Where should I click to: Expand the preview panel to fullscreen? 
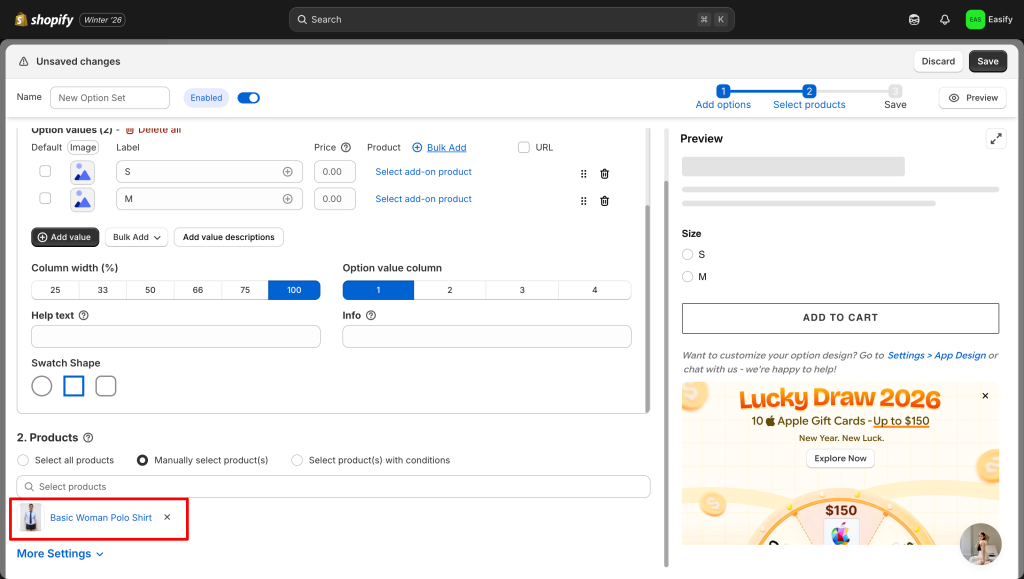[x=995, y=139]
